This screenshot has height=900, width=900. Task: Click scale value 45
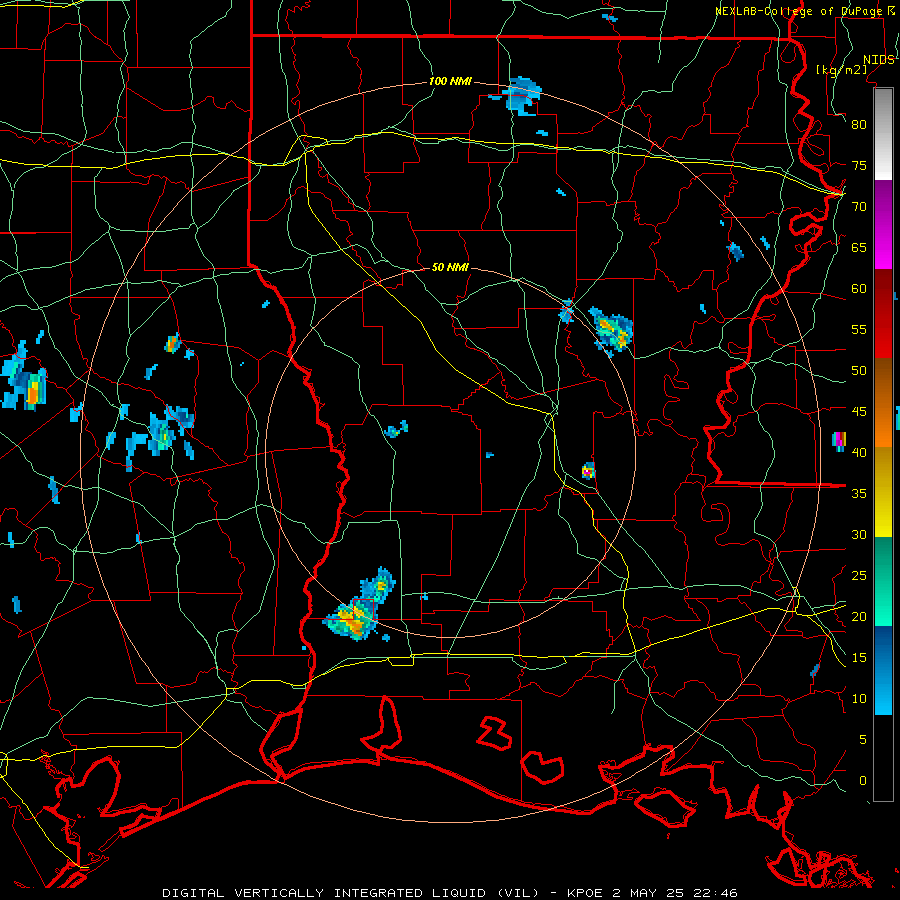point(859,412)
